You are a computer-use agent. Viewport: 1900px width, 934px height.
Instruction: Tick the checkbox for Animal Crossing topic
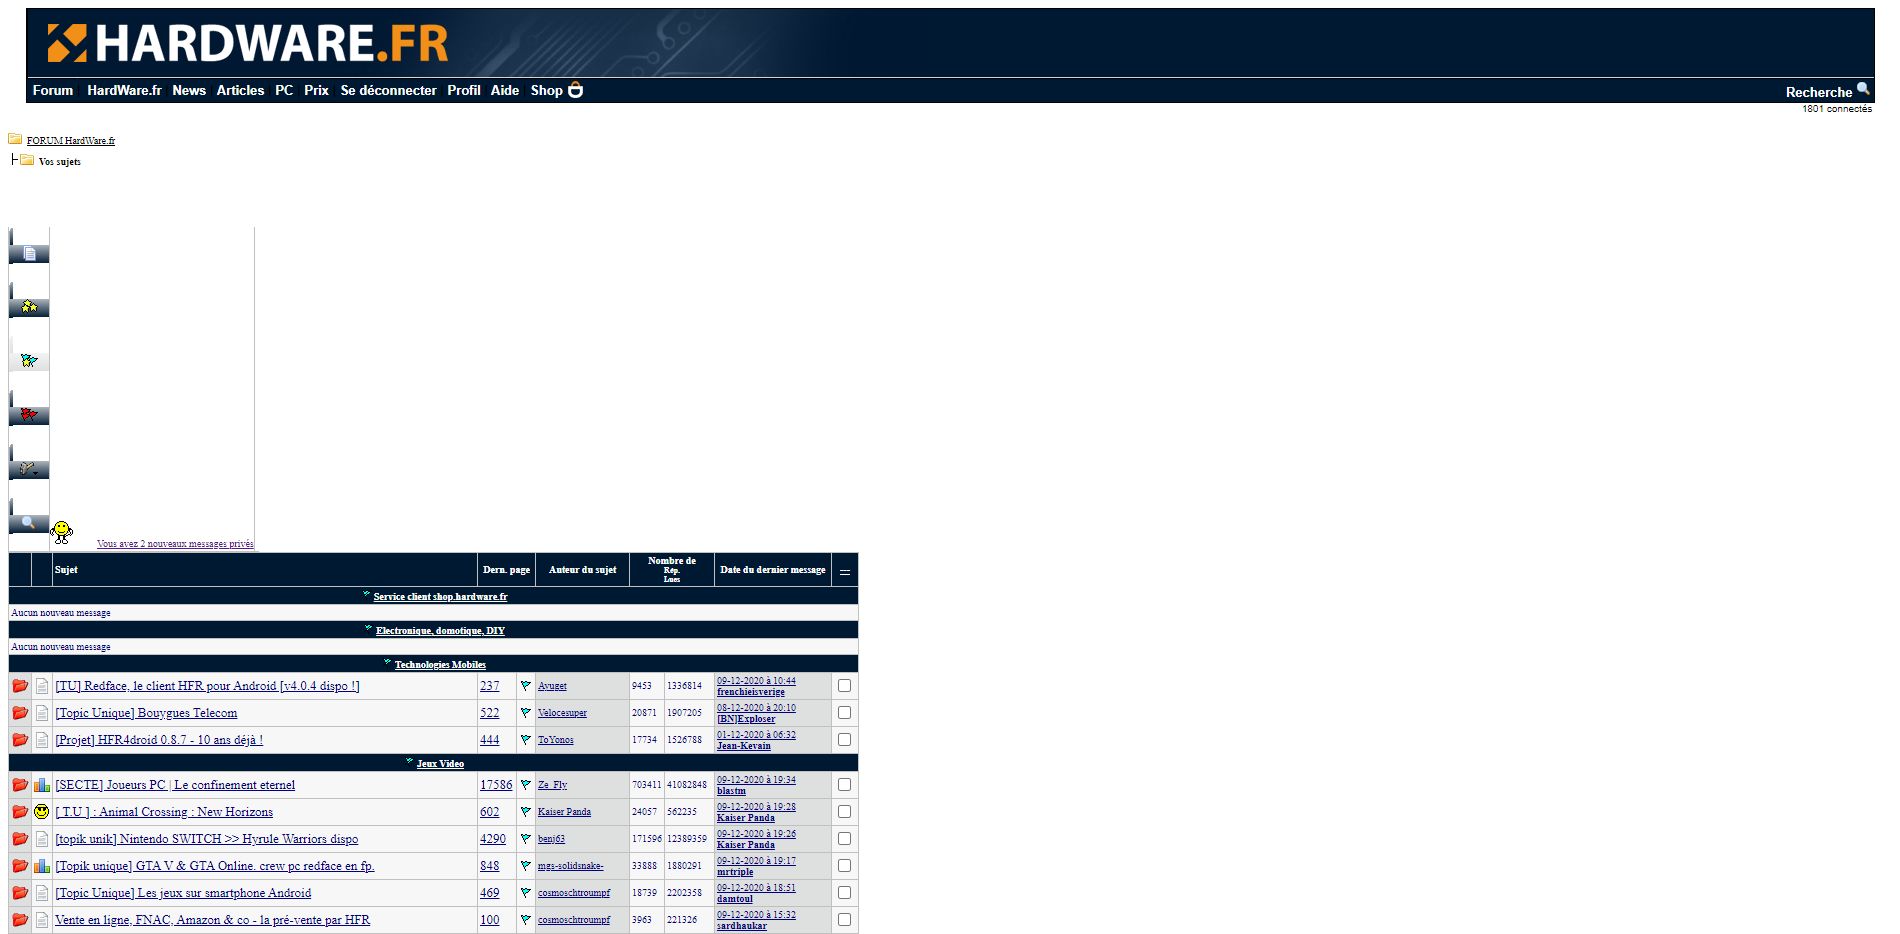pyautogui.click(x=844, y=812)
